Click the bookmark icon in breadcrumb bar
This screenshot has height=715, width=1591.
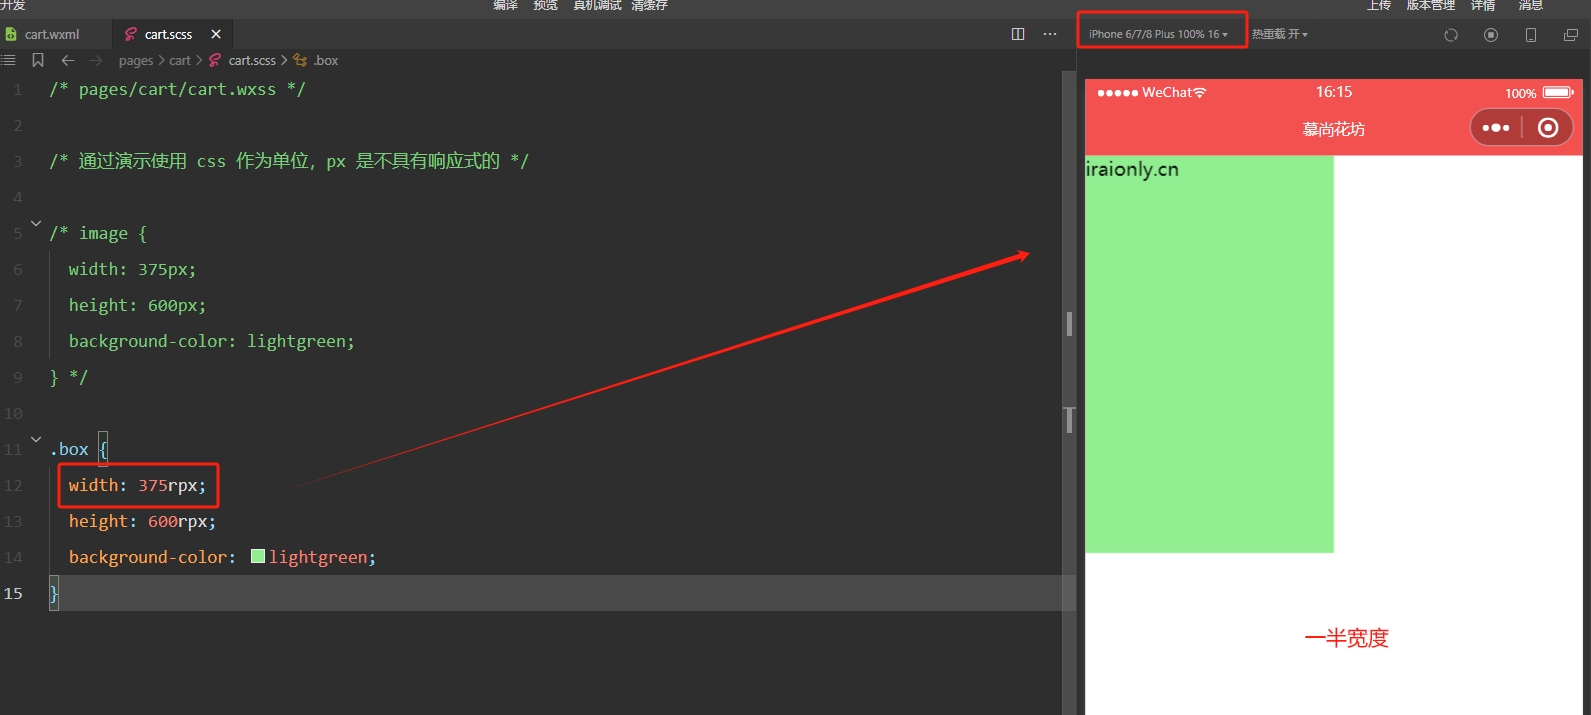tap(38, 60)
